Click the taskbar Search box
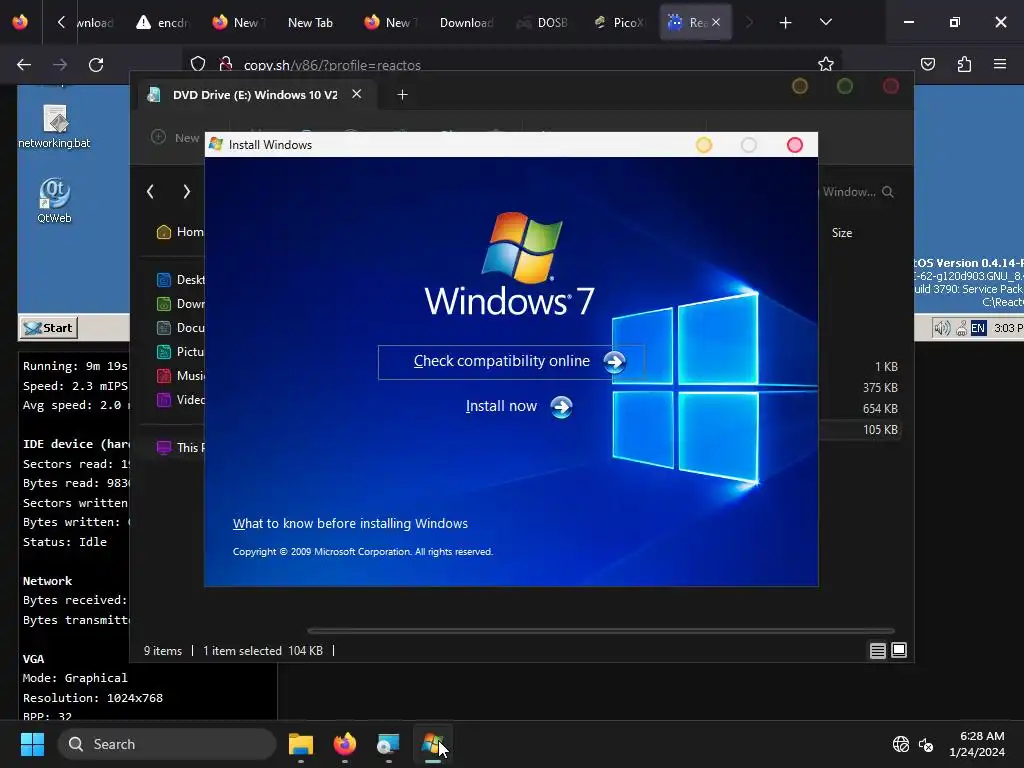Screen dimensions: 1024x768 click(x=167, y=744)
